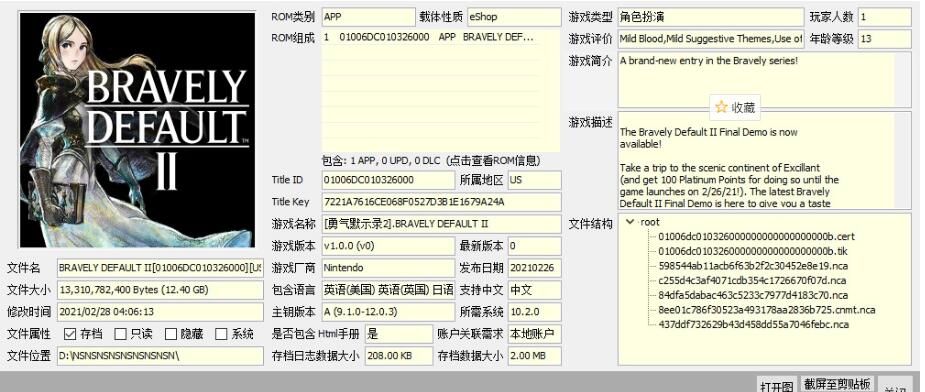Click the 游戏简介 box vertical scrollbar
This screenshot has width=925, height=392.
[x=903, y=79]
